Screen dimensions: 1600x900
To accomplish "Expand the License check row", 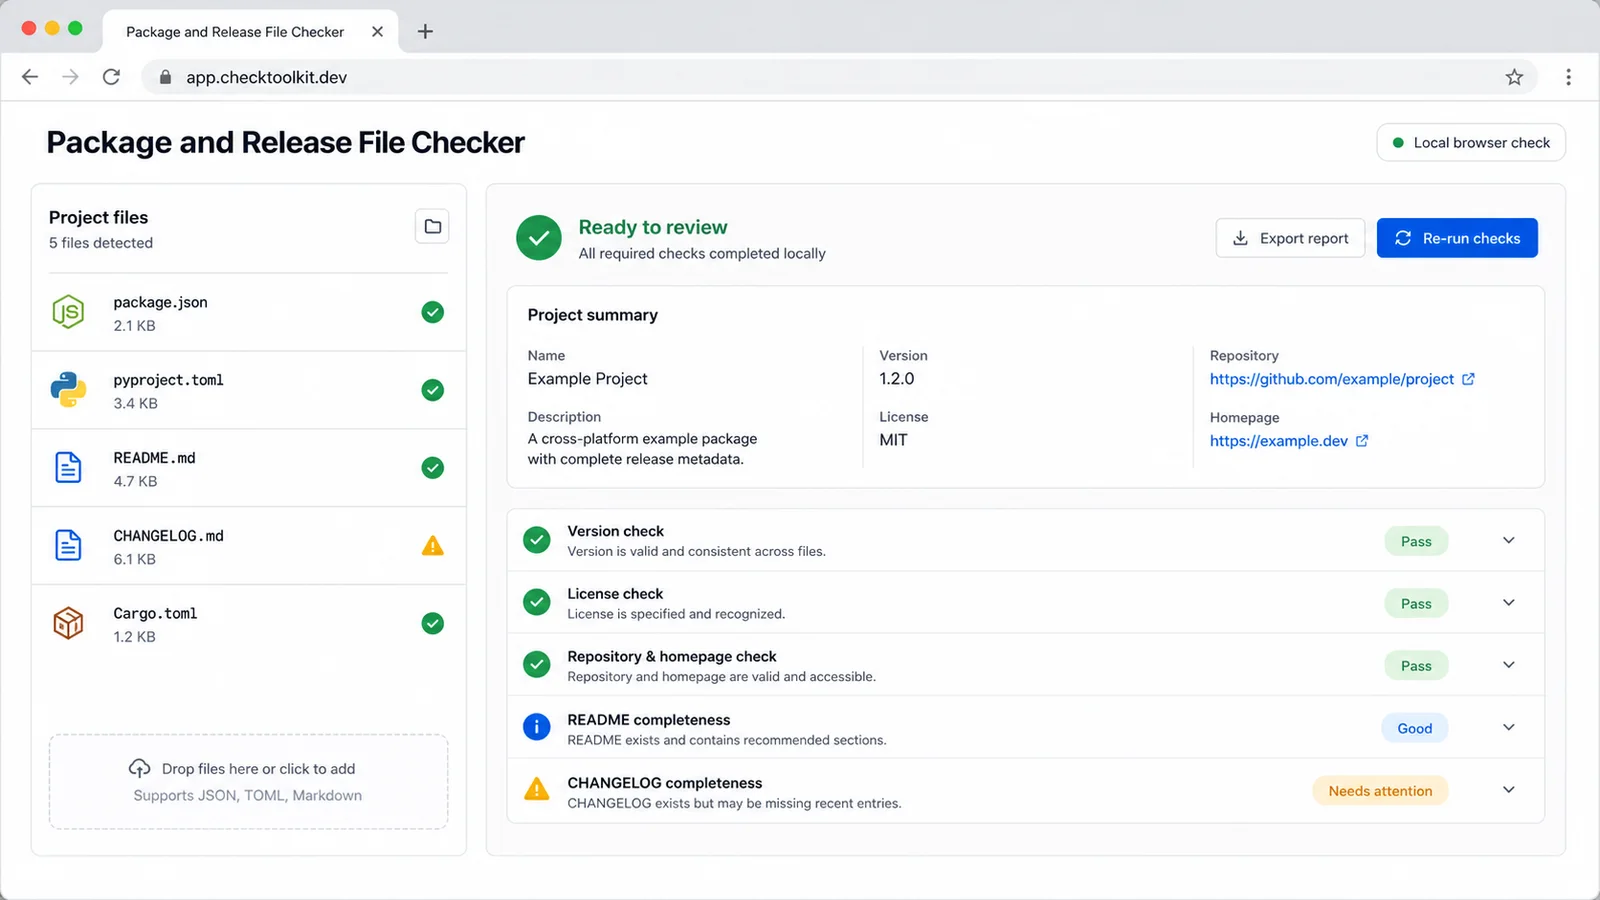I will click(1509, 602).
